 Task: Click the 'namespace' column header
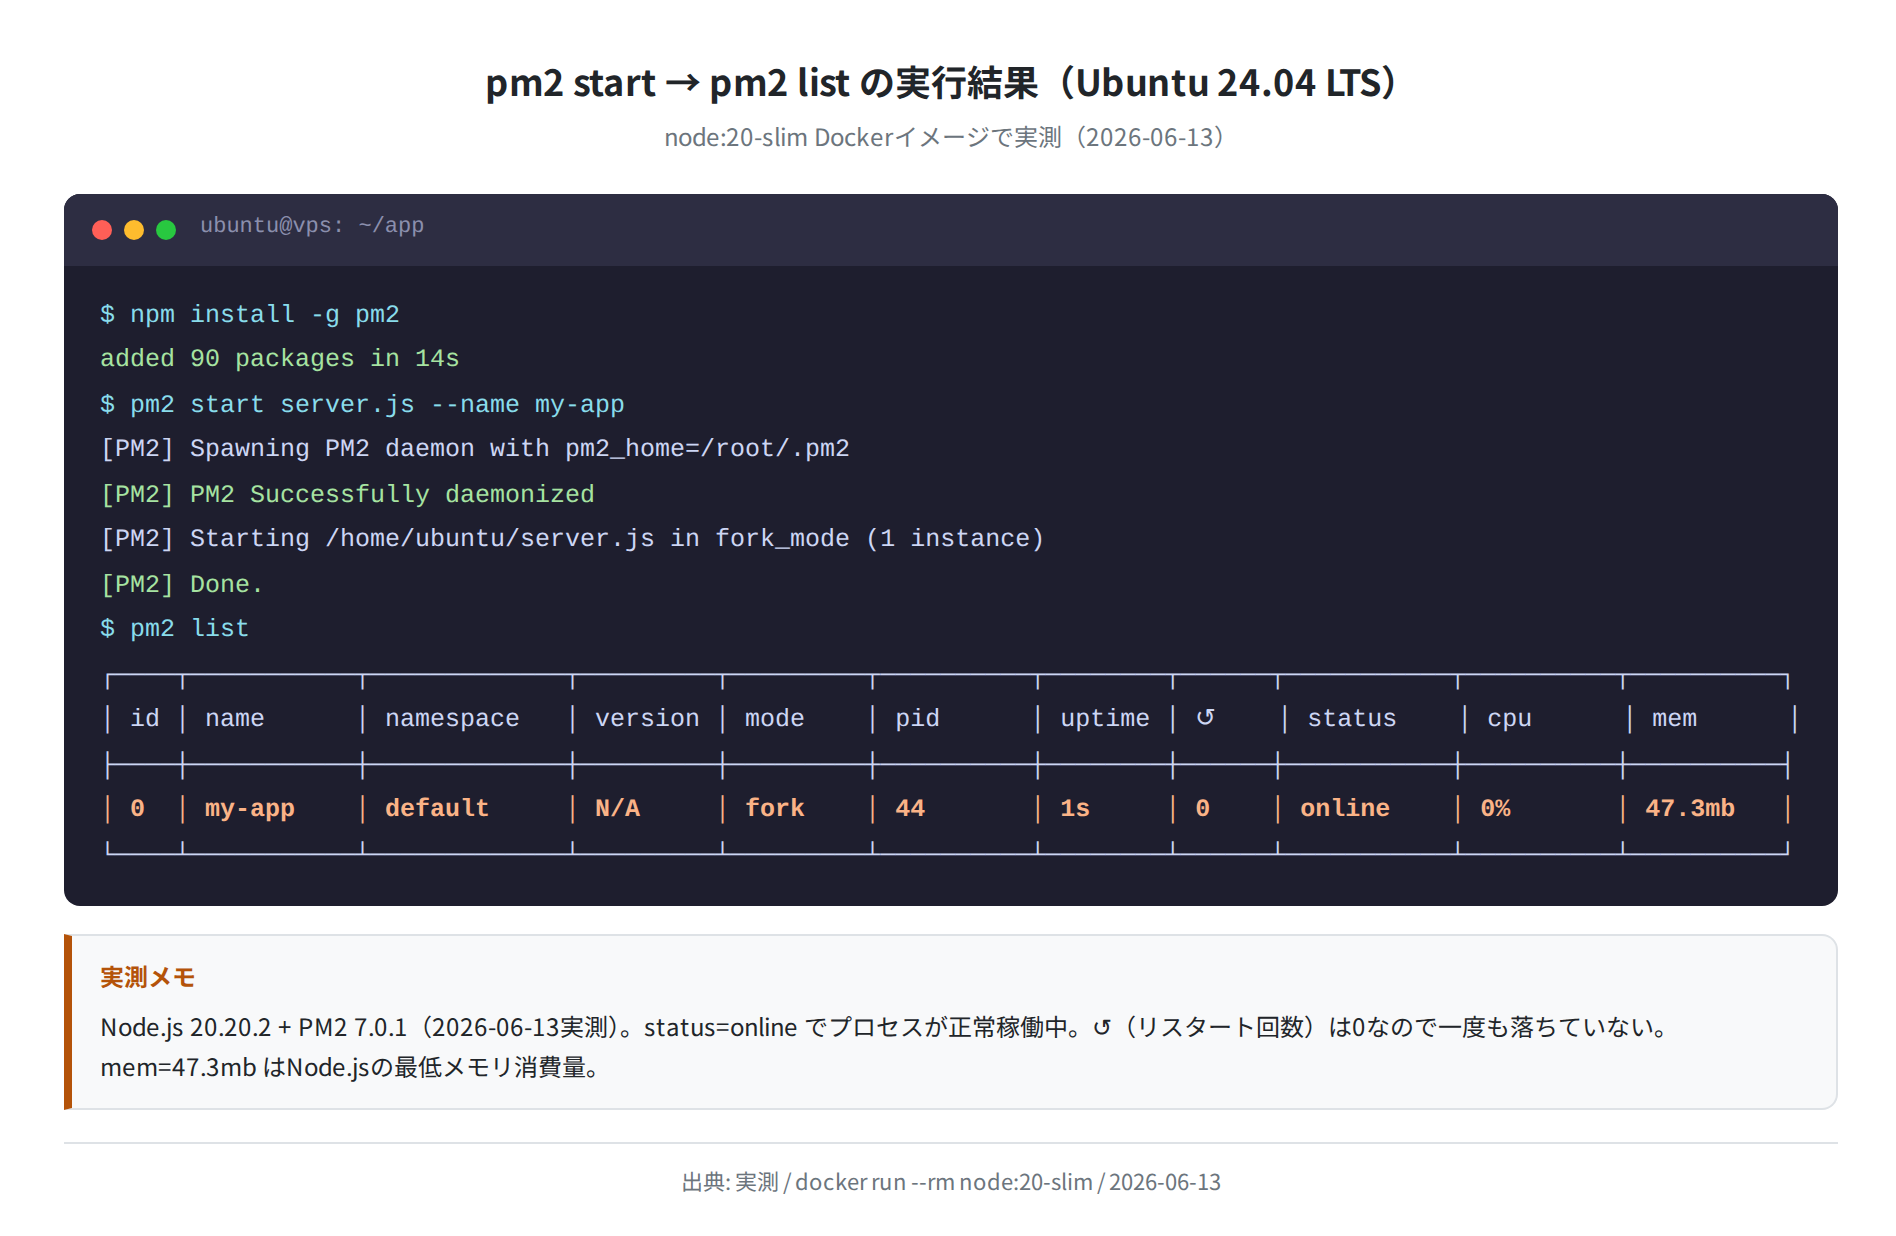click(452, 719)
